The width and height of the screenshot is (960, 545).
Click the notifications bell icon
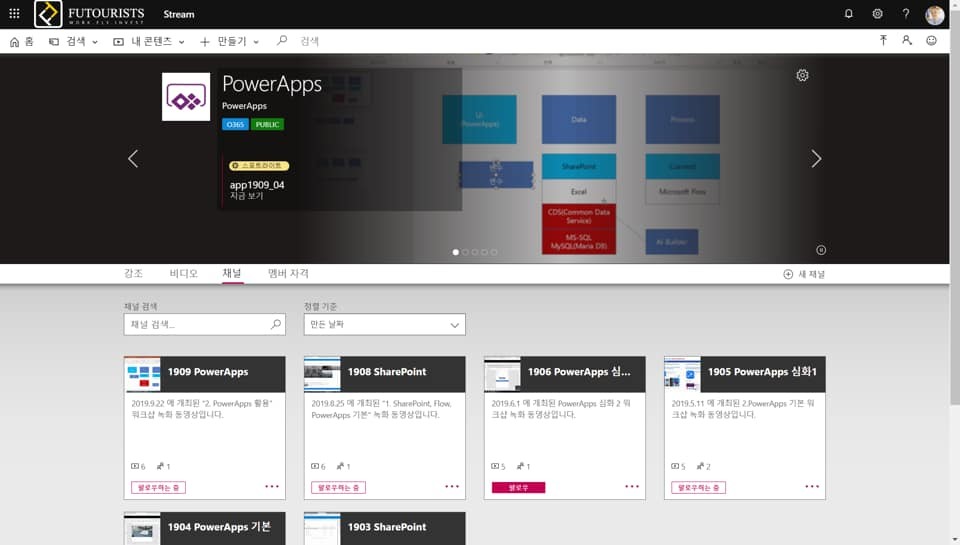point(849,14)
